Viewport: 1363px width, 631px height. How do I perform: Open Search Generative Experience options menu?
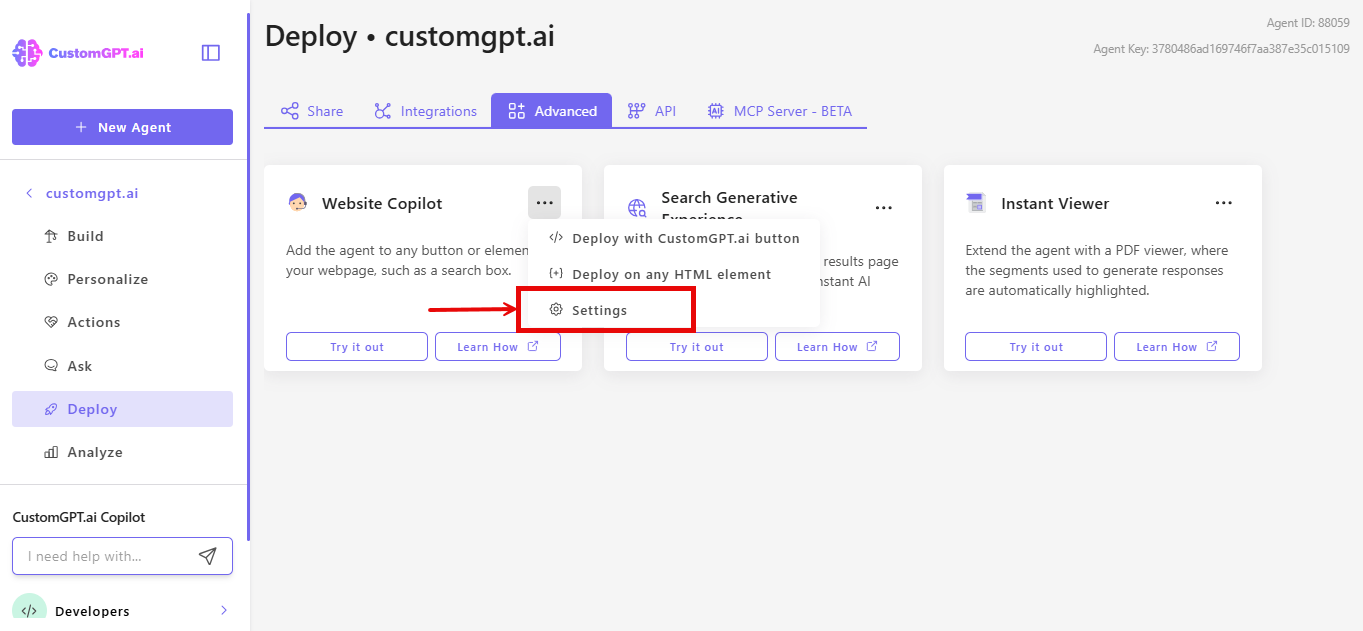click(x=883, y=207)
